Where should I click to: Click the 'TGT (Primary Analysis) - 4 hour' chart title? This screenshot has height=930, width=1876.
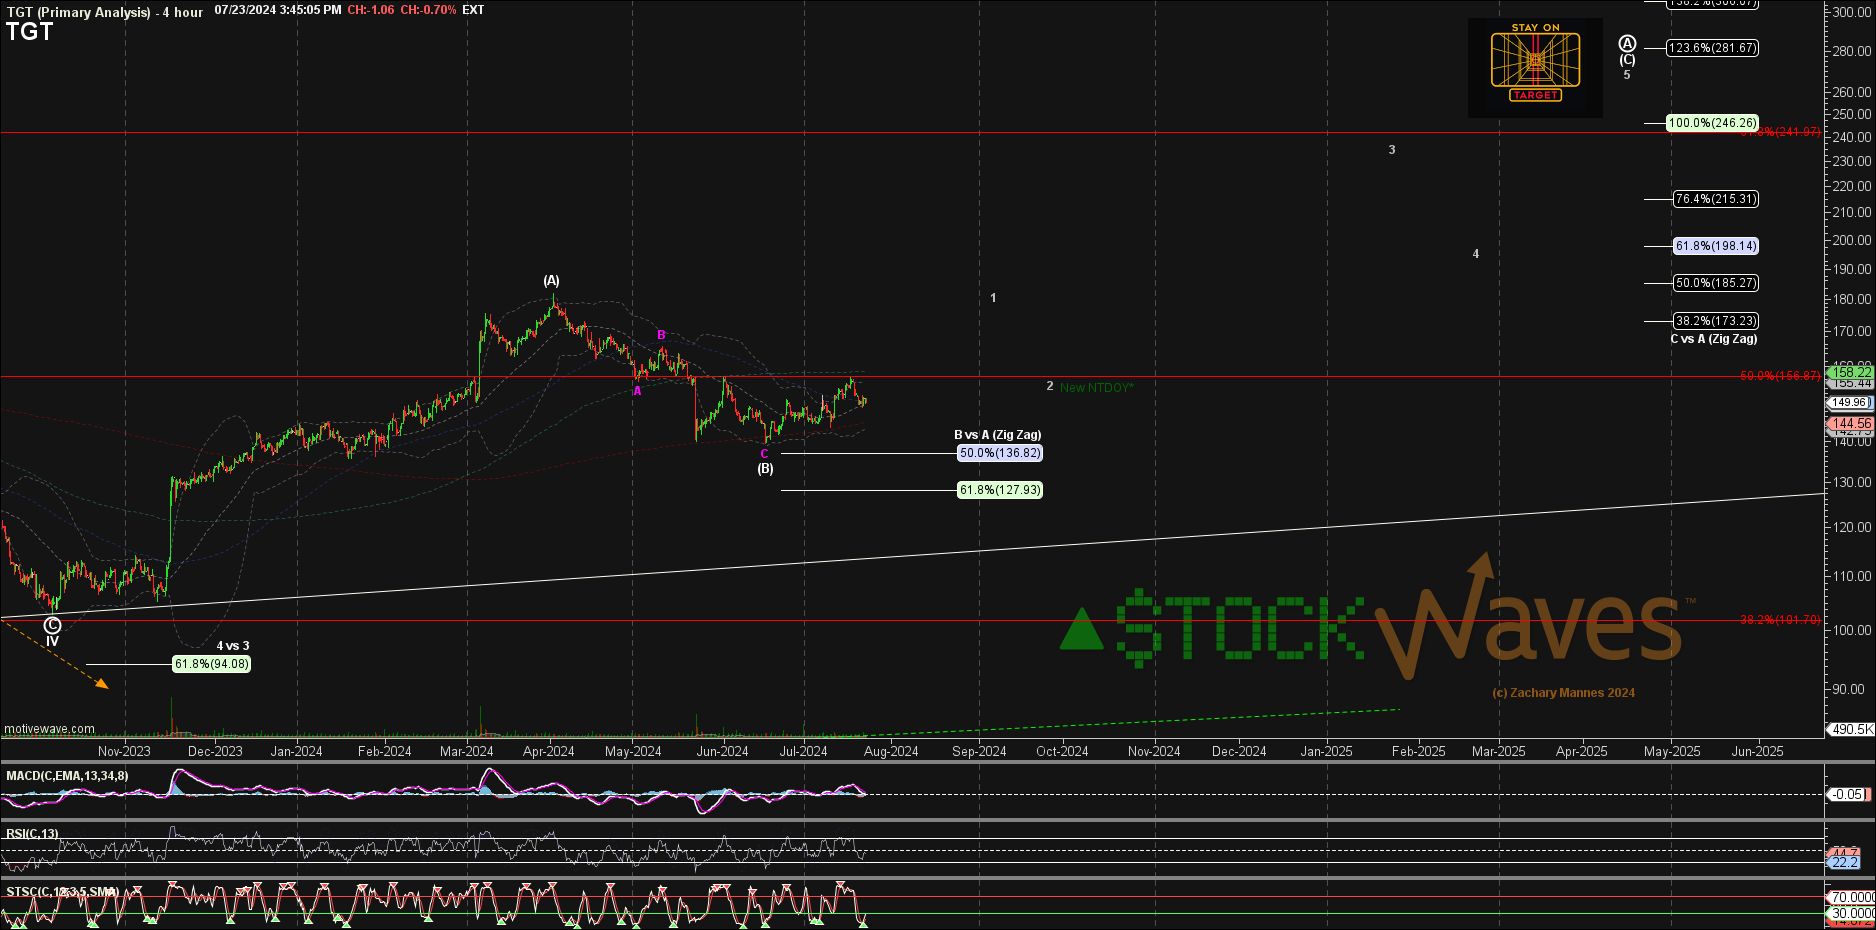[x=104, y=12]
